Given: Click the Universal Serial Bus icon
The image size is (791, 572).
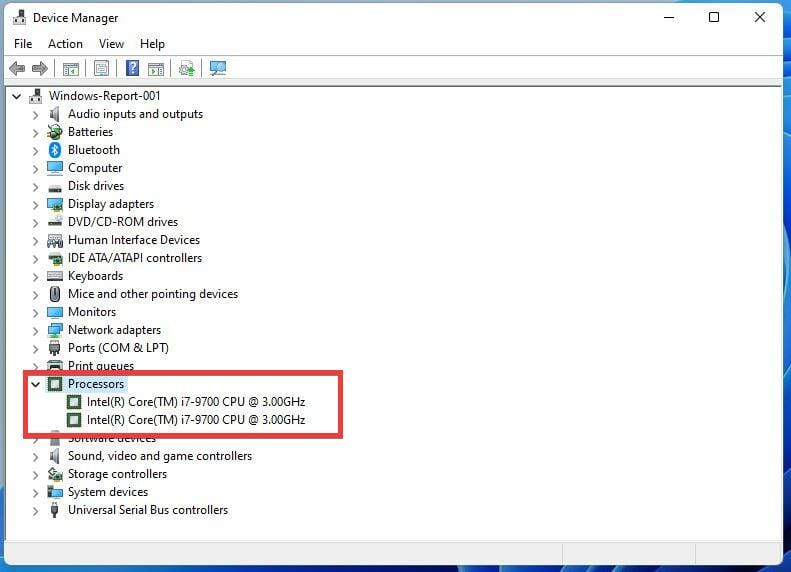Looking at the screenshot, I should (x=54, y=510).
